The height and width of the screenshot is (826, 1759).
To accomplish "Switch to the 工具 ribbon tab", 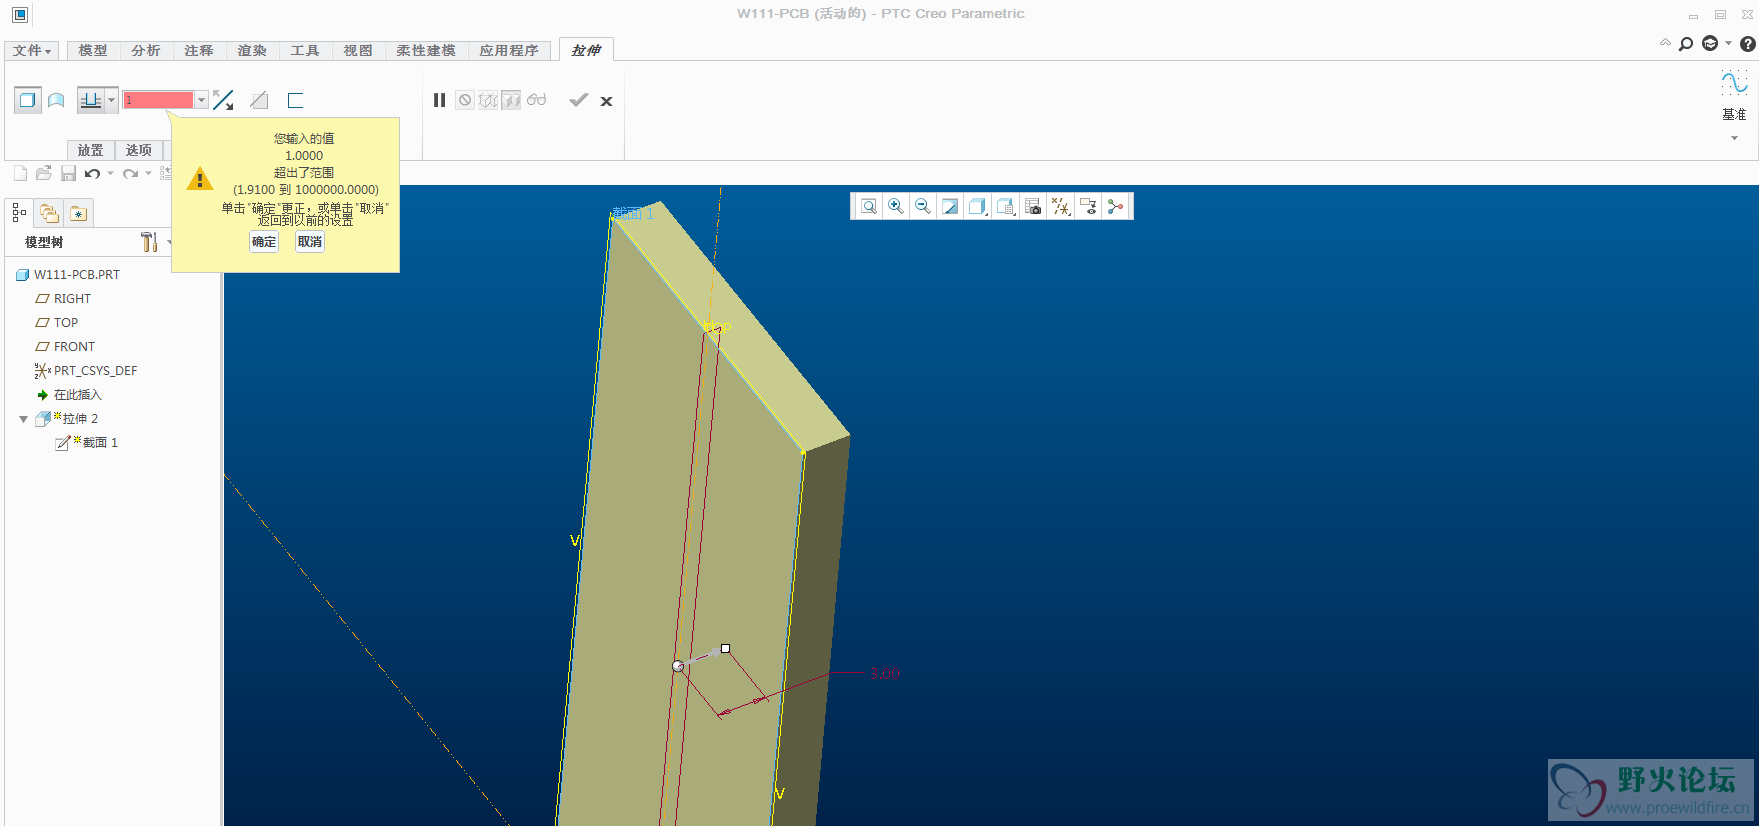I will click(305, 51).
